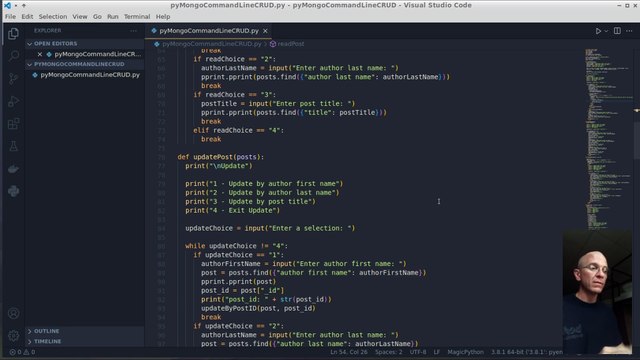Open the Terminal menu
The image size is (640, 360).
(137, 17)
